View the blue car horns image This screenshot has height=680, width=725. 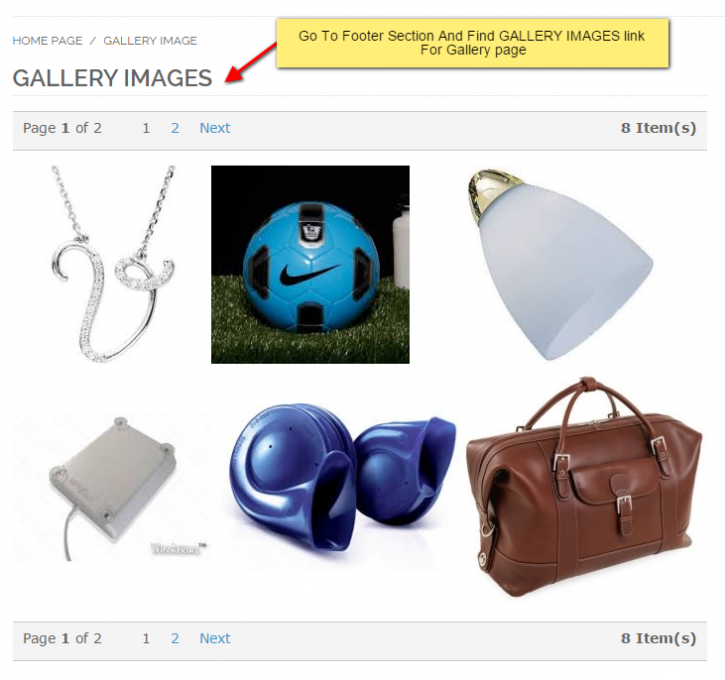(342, 476)
